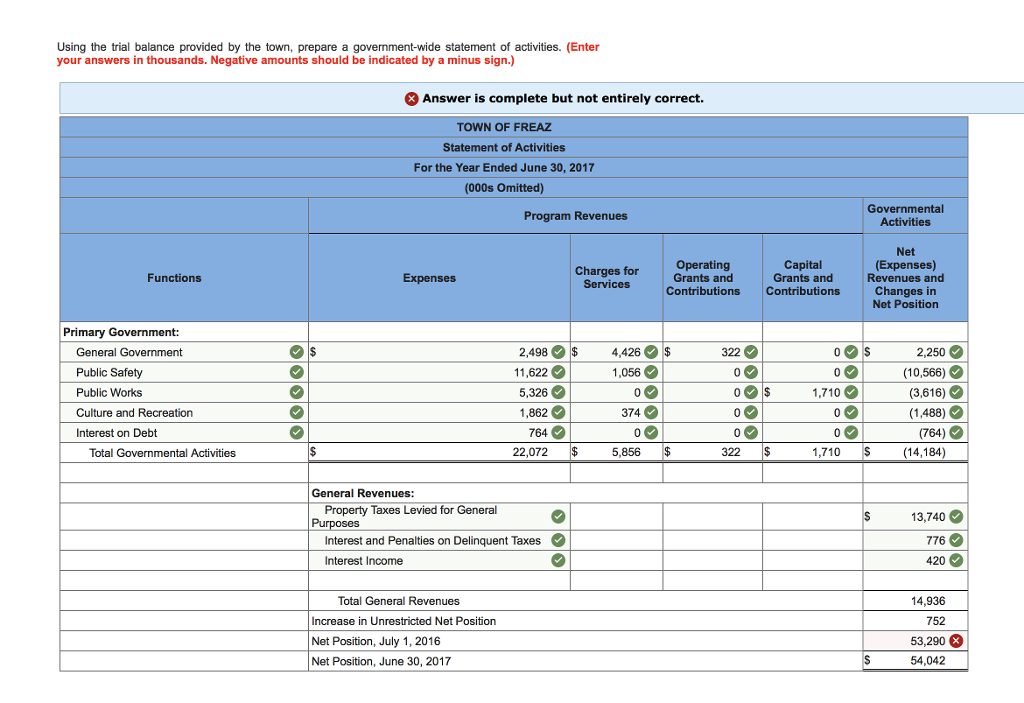The image size is (1024, 703).
Task: Select the Interest and Penalties amount 776
Action: pyautogui.click(x=915, y=540)
